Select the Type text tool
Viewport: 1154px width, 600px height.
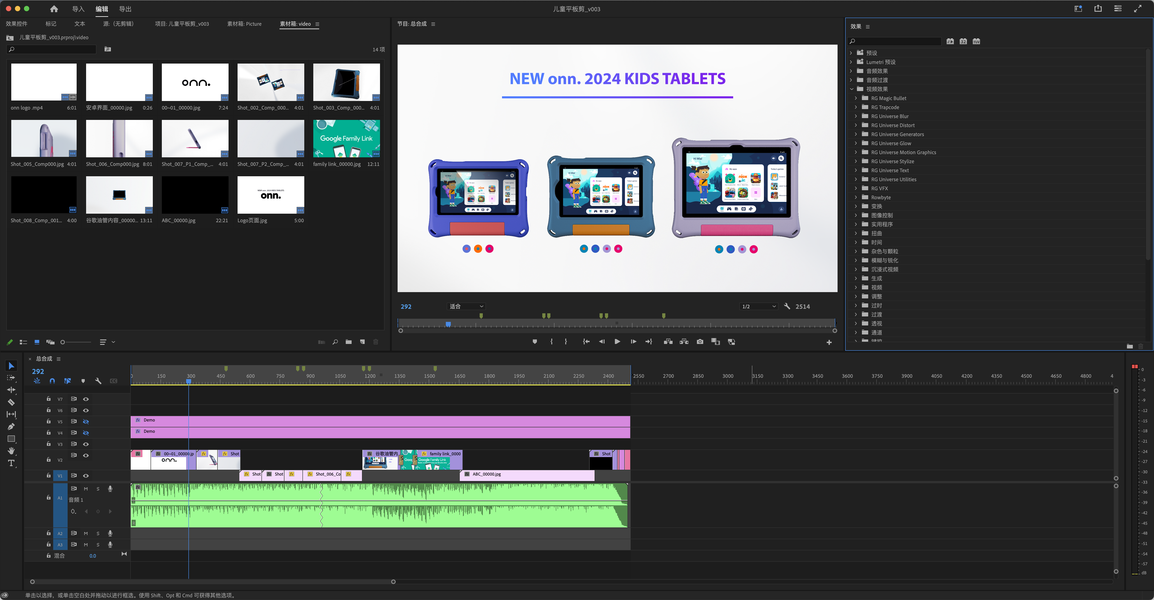pyautogui.click(x=11, y=463)
